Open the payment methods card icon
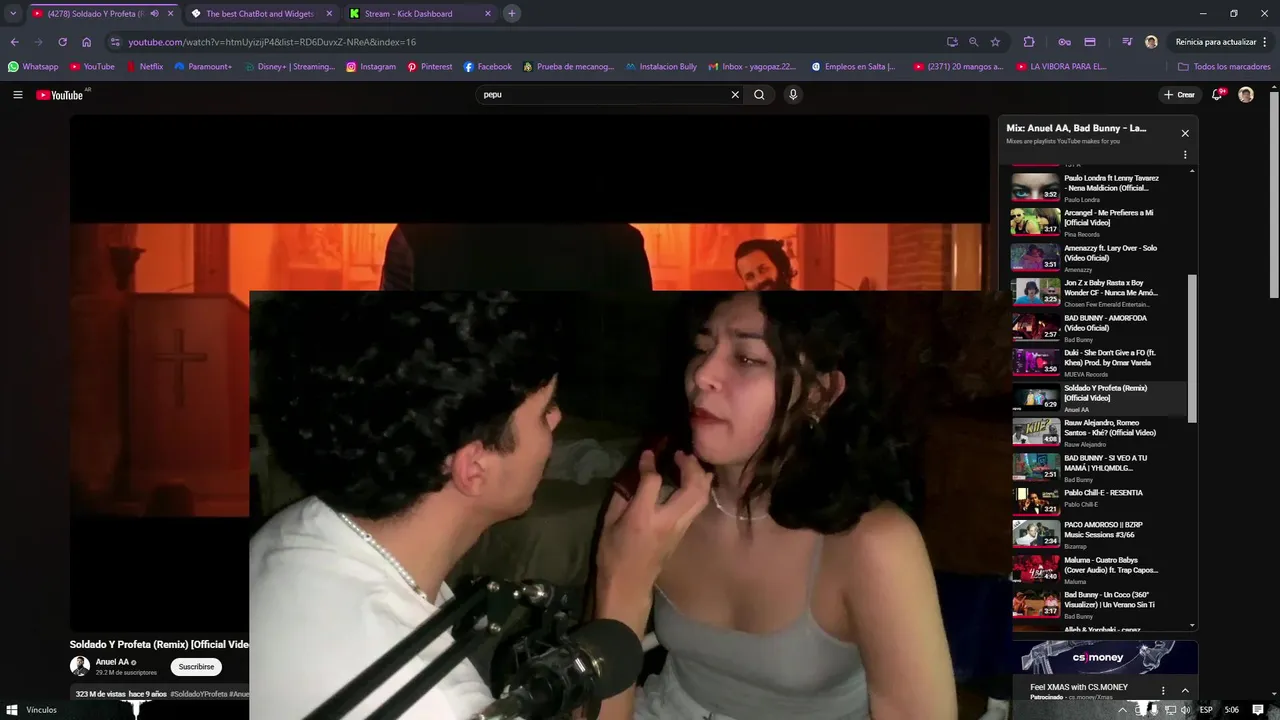 pos(1090,42)
